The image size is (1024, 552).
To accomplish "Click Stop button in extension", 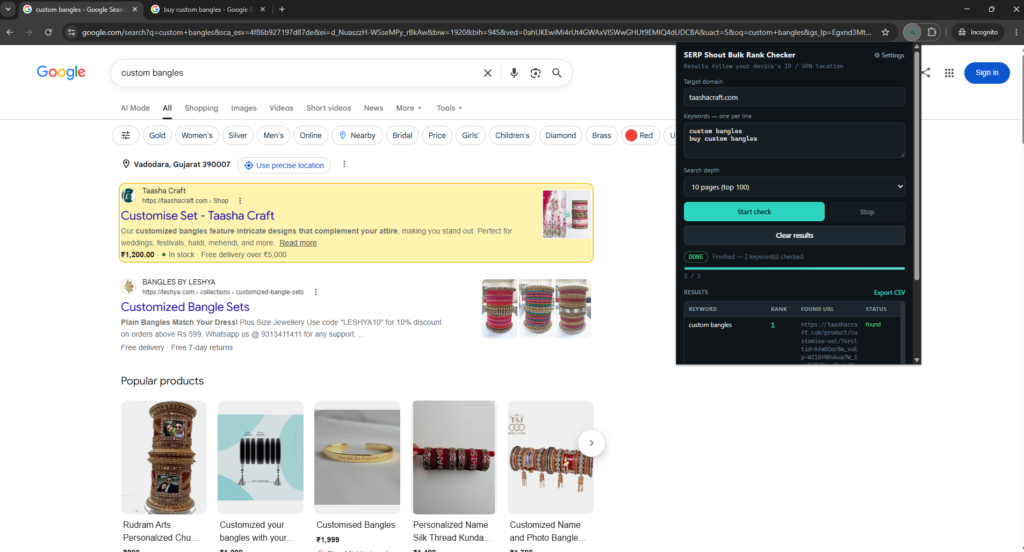I will coord(867,212).
